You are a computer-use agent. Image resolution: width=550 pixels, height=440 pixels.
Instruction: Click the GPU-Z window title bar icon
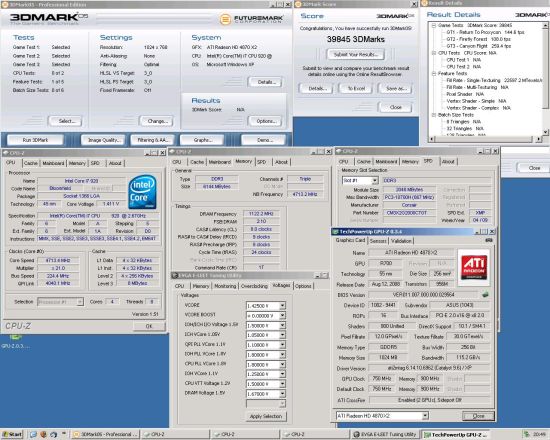pyautogui.click(x=335, y=232)
